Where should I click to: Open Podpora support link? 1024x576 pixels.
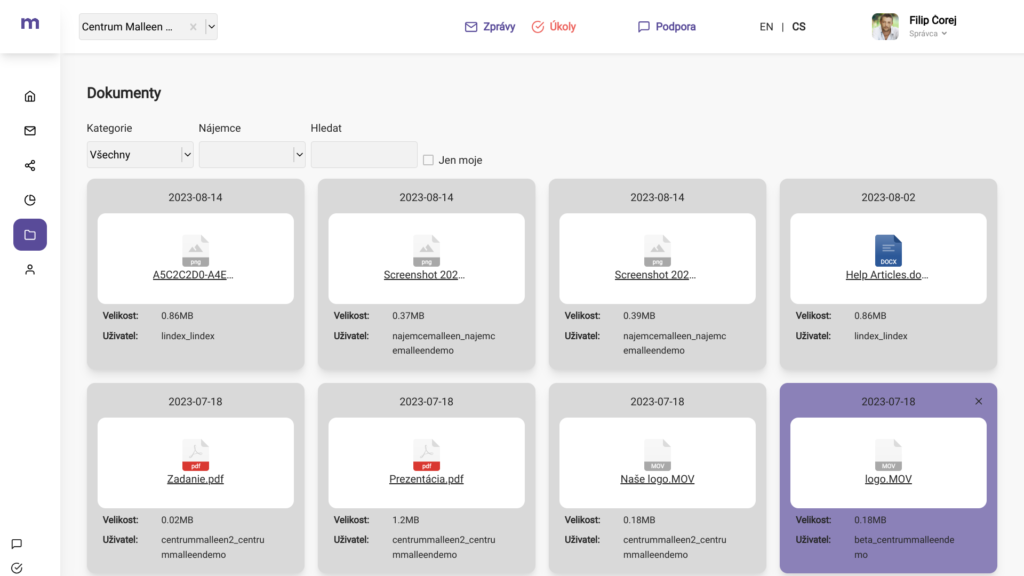click(666, 27)
